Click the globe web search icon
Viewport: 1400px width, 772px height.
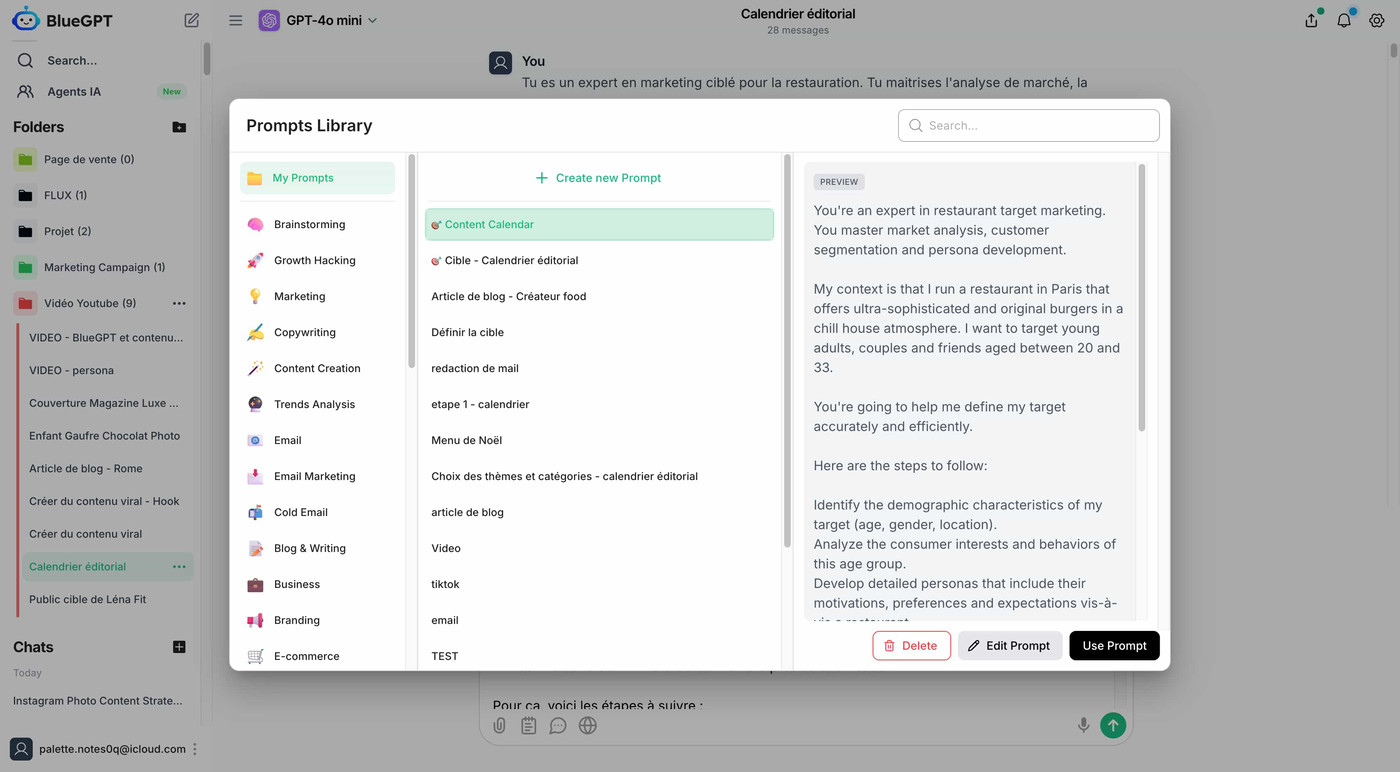tap(588, 725)
